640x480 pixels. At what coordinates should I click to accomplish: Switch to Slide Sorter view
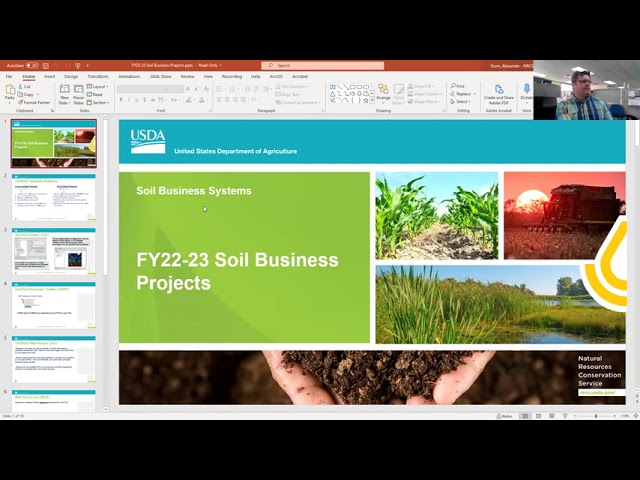[539, 416]
